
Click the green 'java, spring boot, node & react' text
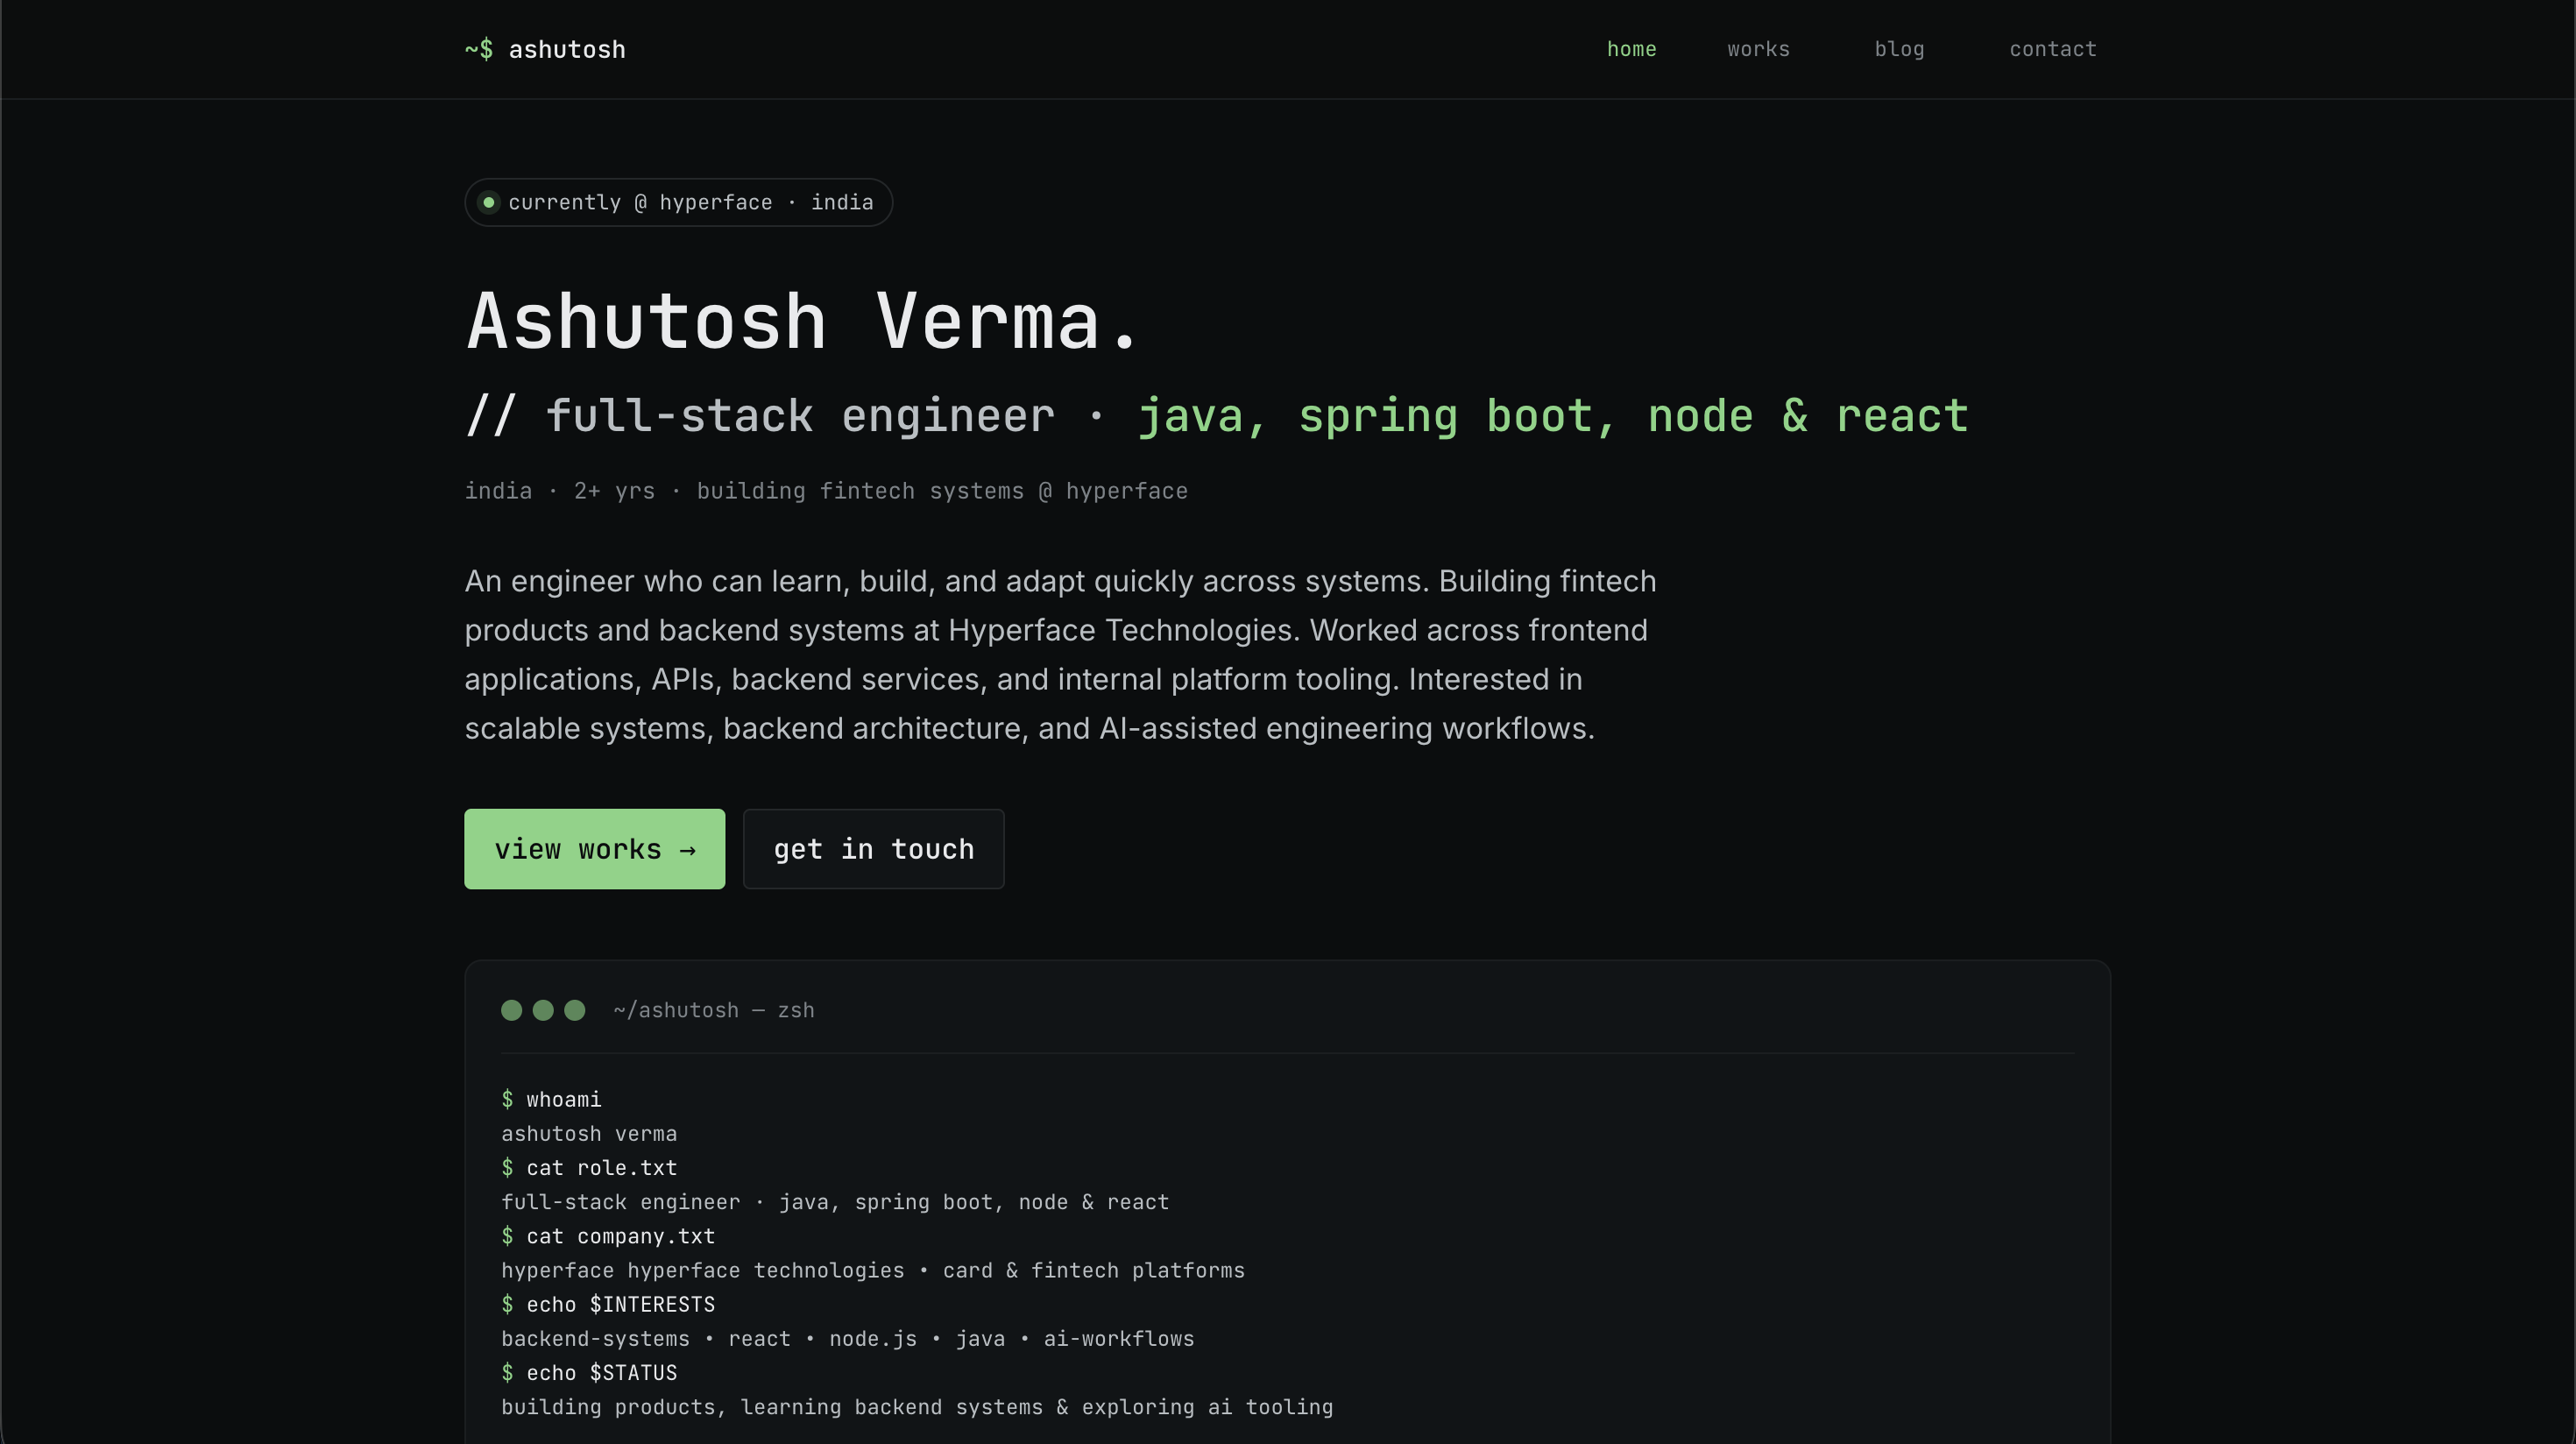pos(1553,416)
